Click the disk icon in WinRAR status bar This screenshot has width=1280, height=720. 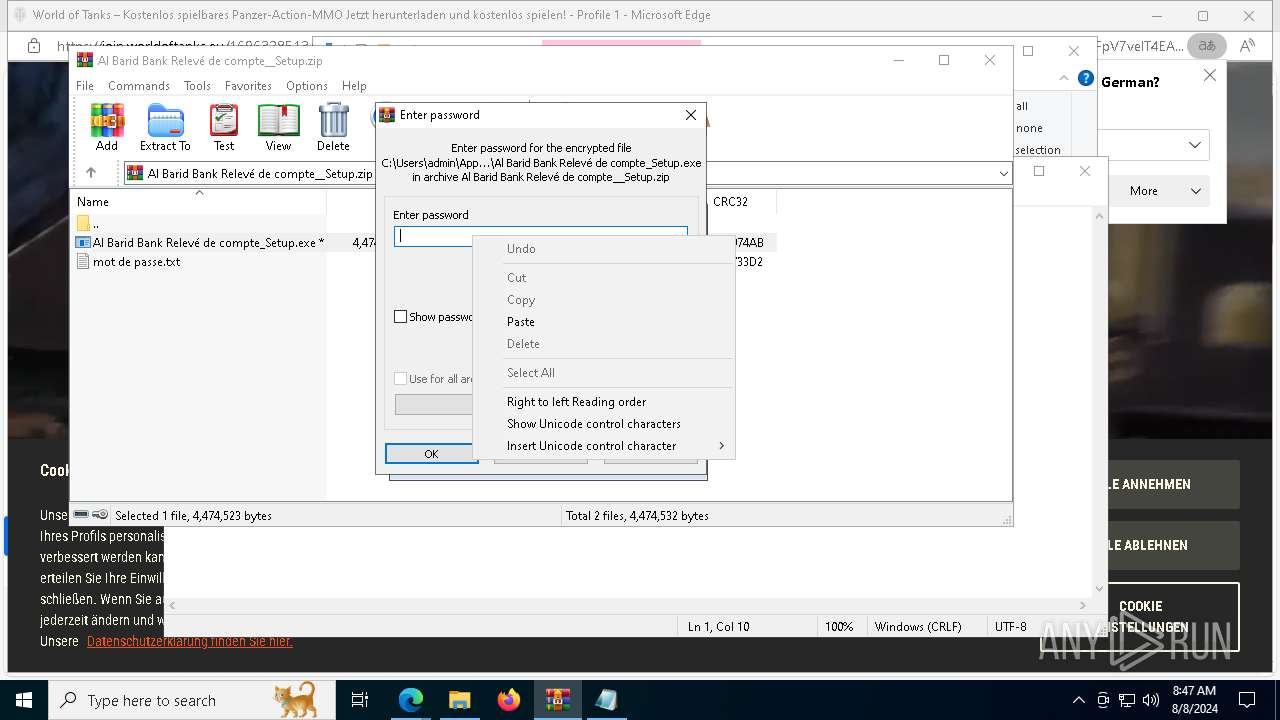point(81,515)
